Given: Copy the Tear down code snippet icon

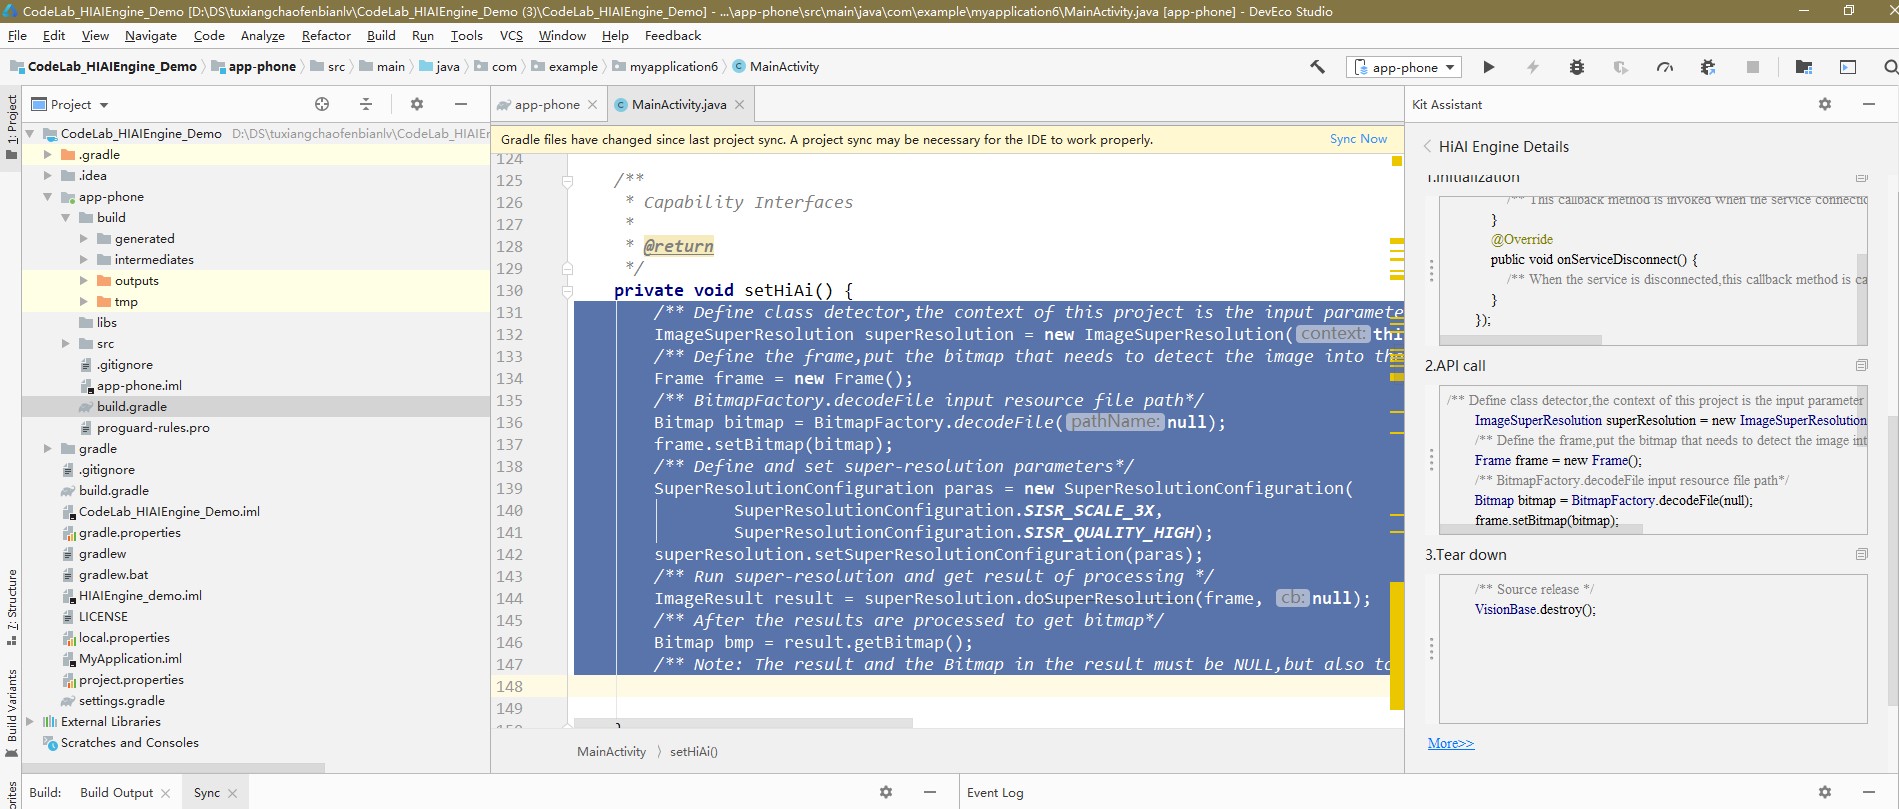Looking at the screenshot, I should click(1861, 555).
